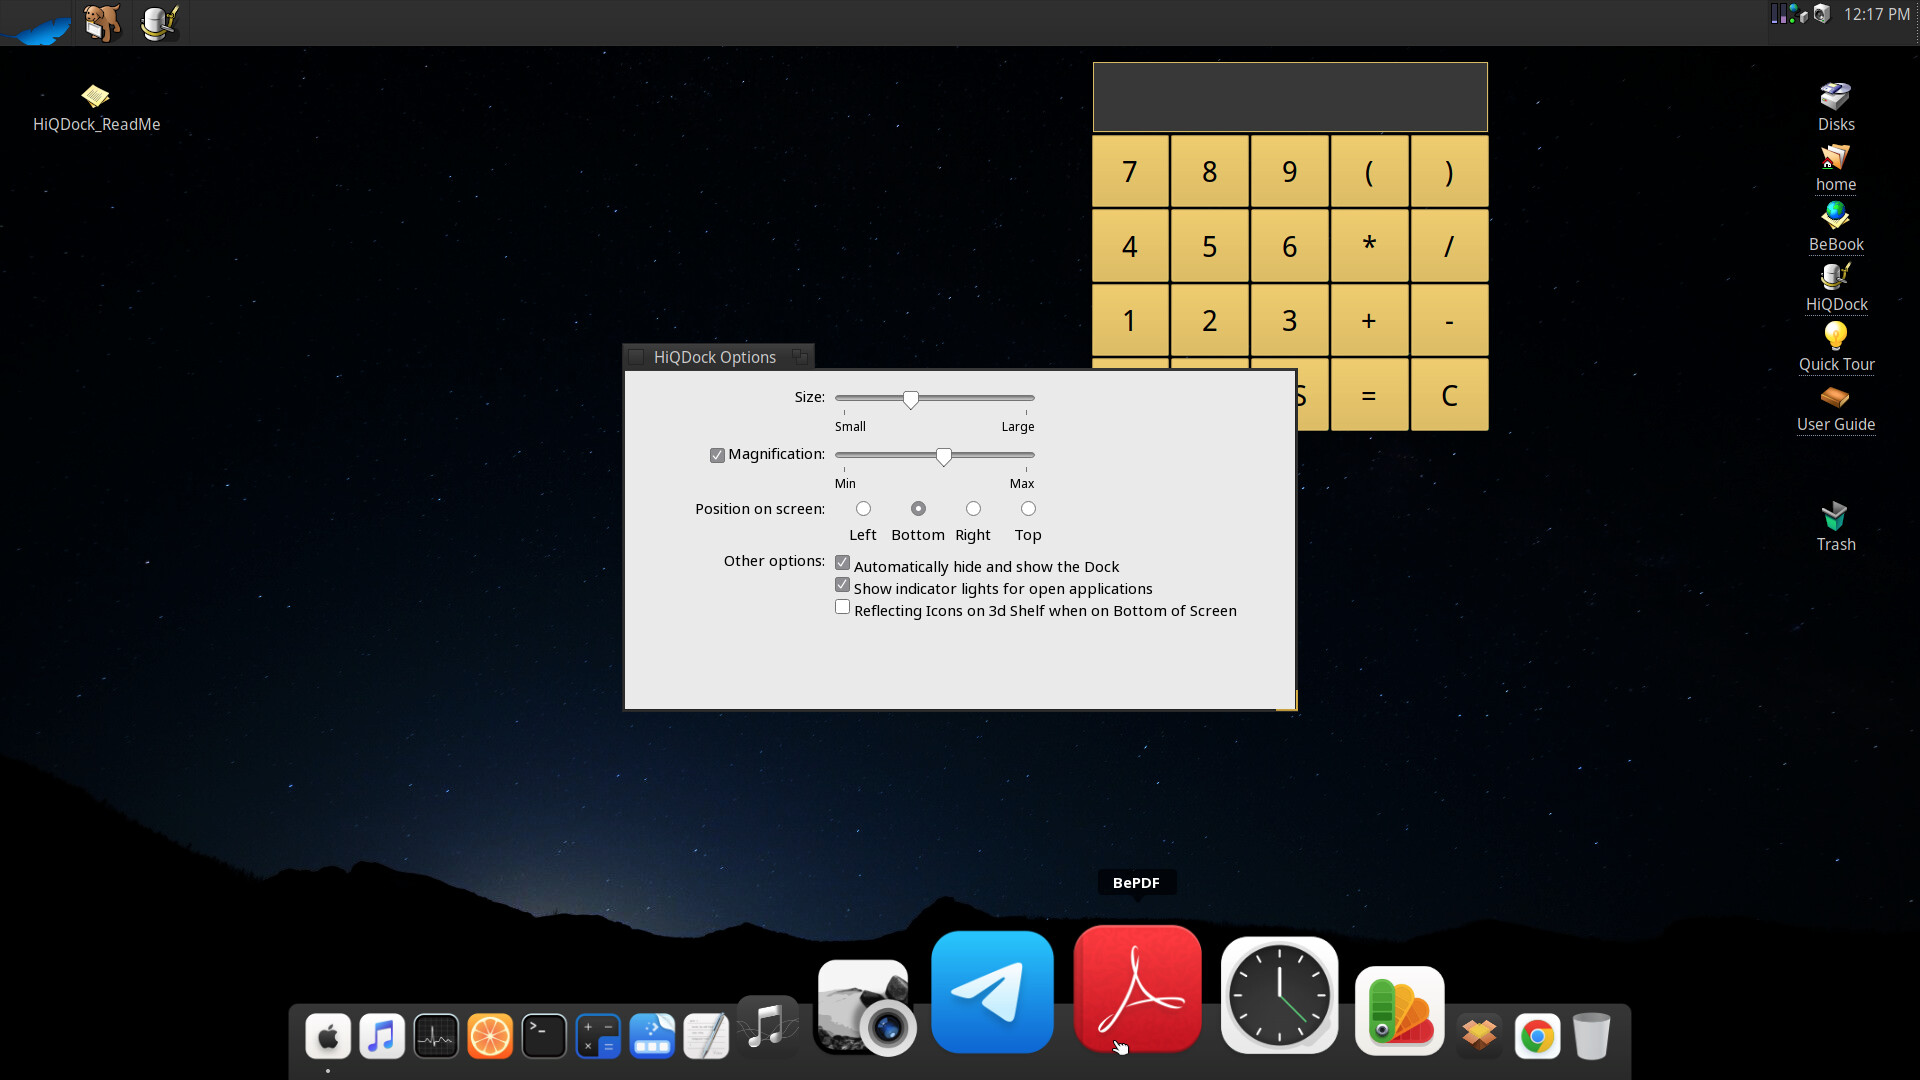The width and height of the screenshot is (1920, 1080).
Task: Launch BePDF from the dock
Action: pyautogui.click(x=1137, y=989)
